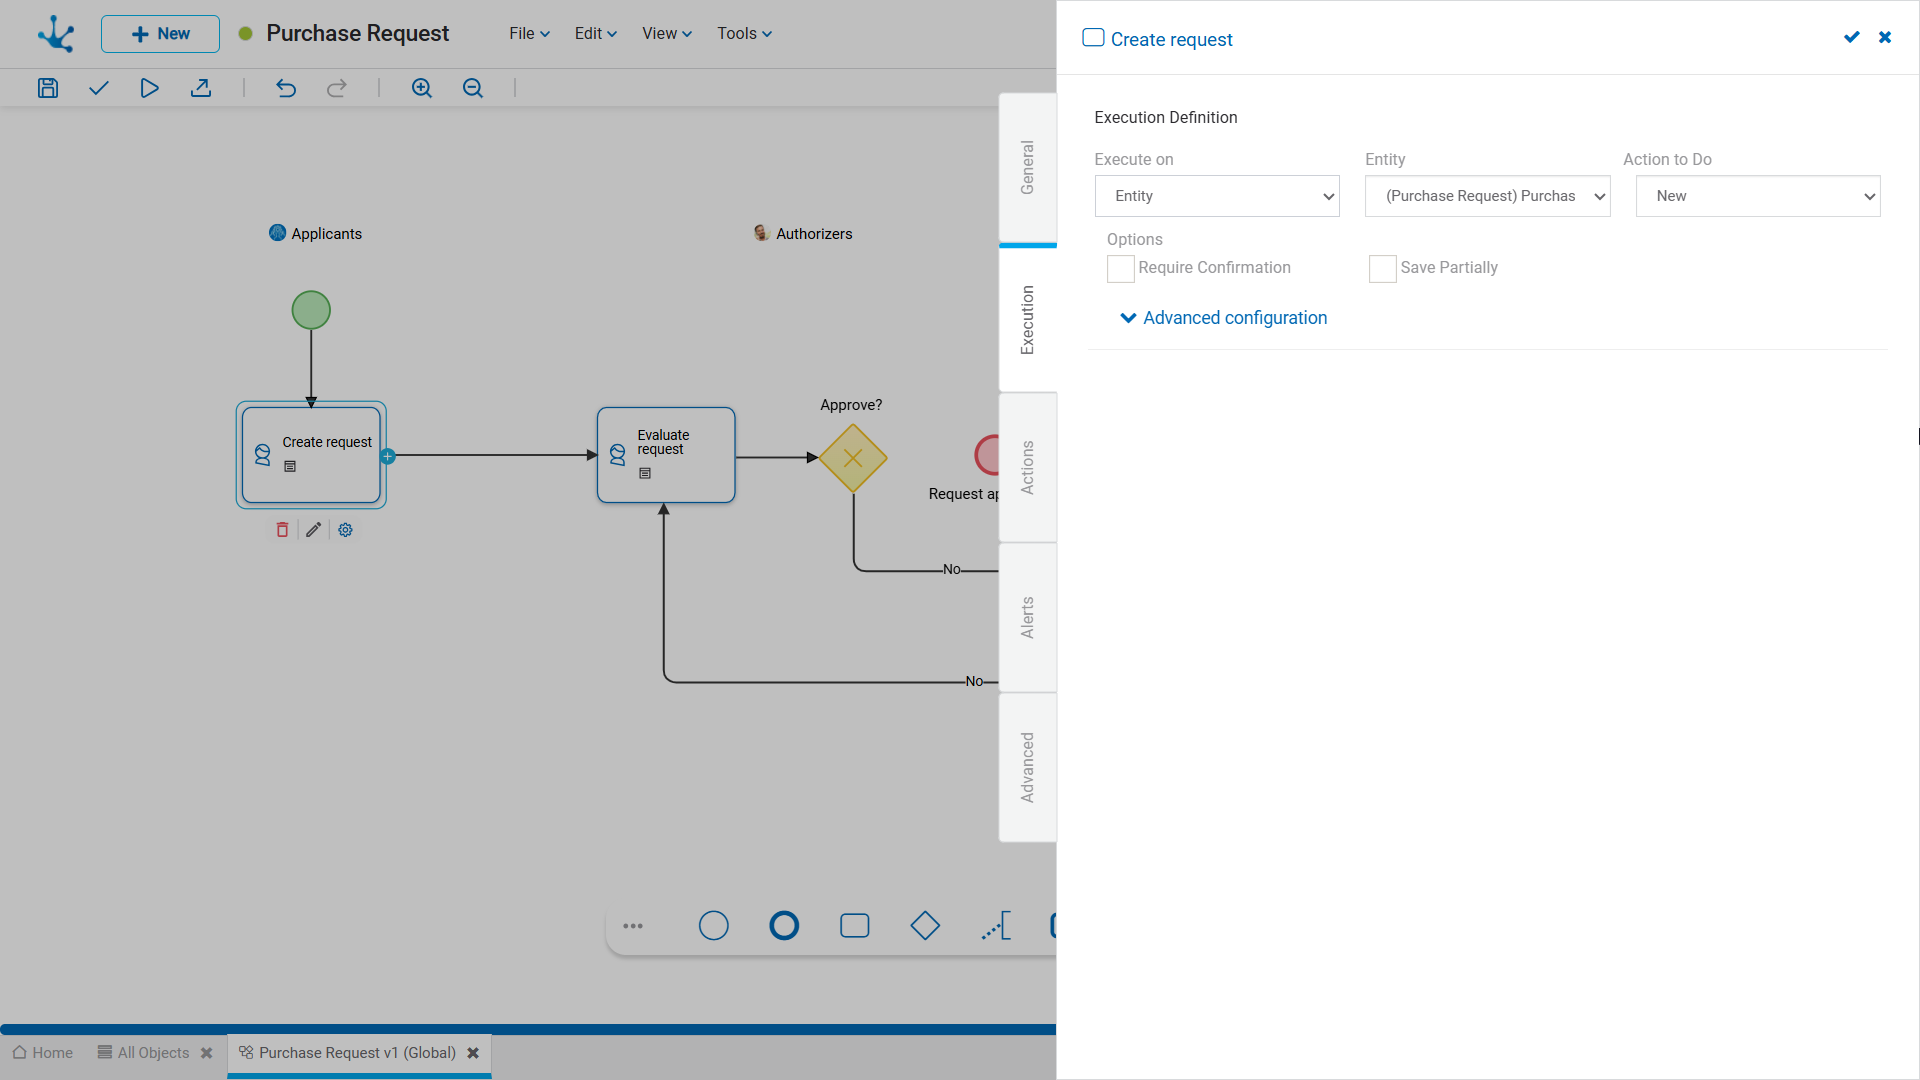The image size is (1920, 1080).
Task: Go to the Home tab
Action: pyautogui.click(x=43, y=1053)
